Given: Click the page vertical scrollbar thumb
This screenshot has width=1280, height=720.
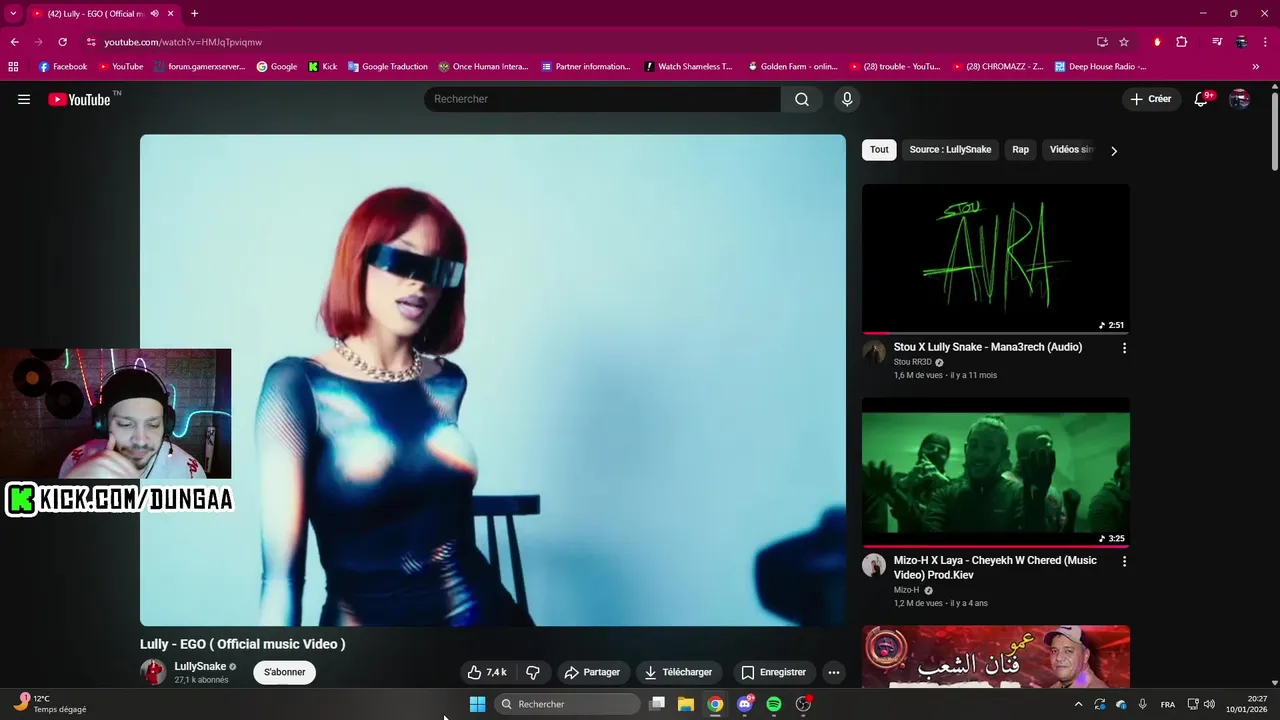Looking at the screenshot, I should [x=1274, y=130].
